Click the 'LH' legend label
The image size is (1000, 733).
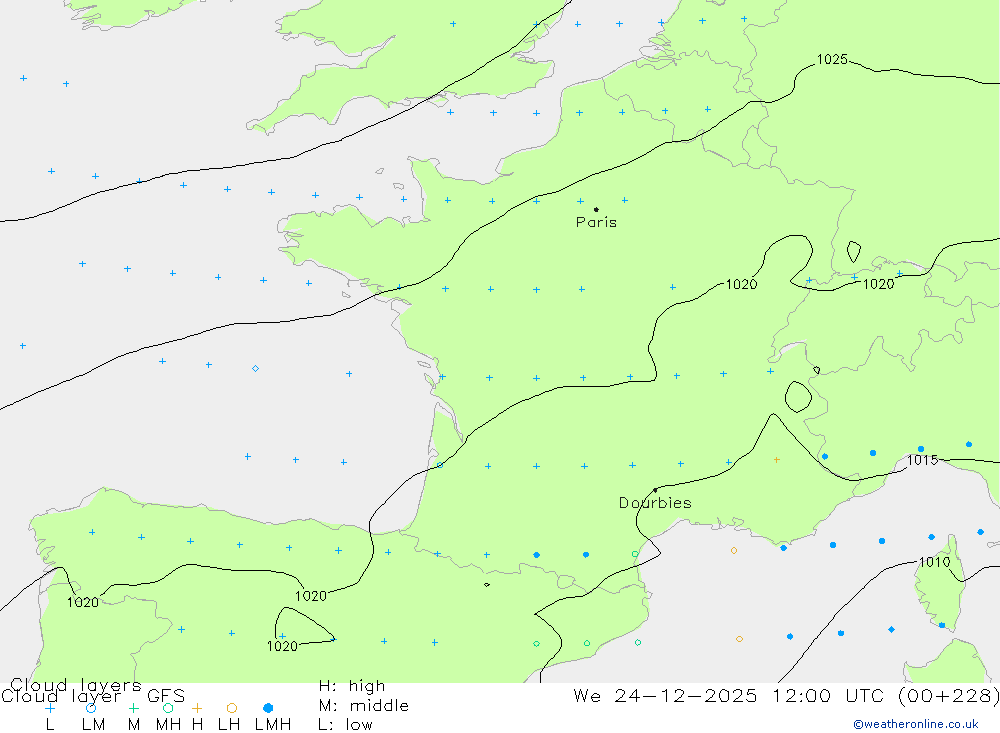[229, 725]
